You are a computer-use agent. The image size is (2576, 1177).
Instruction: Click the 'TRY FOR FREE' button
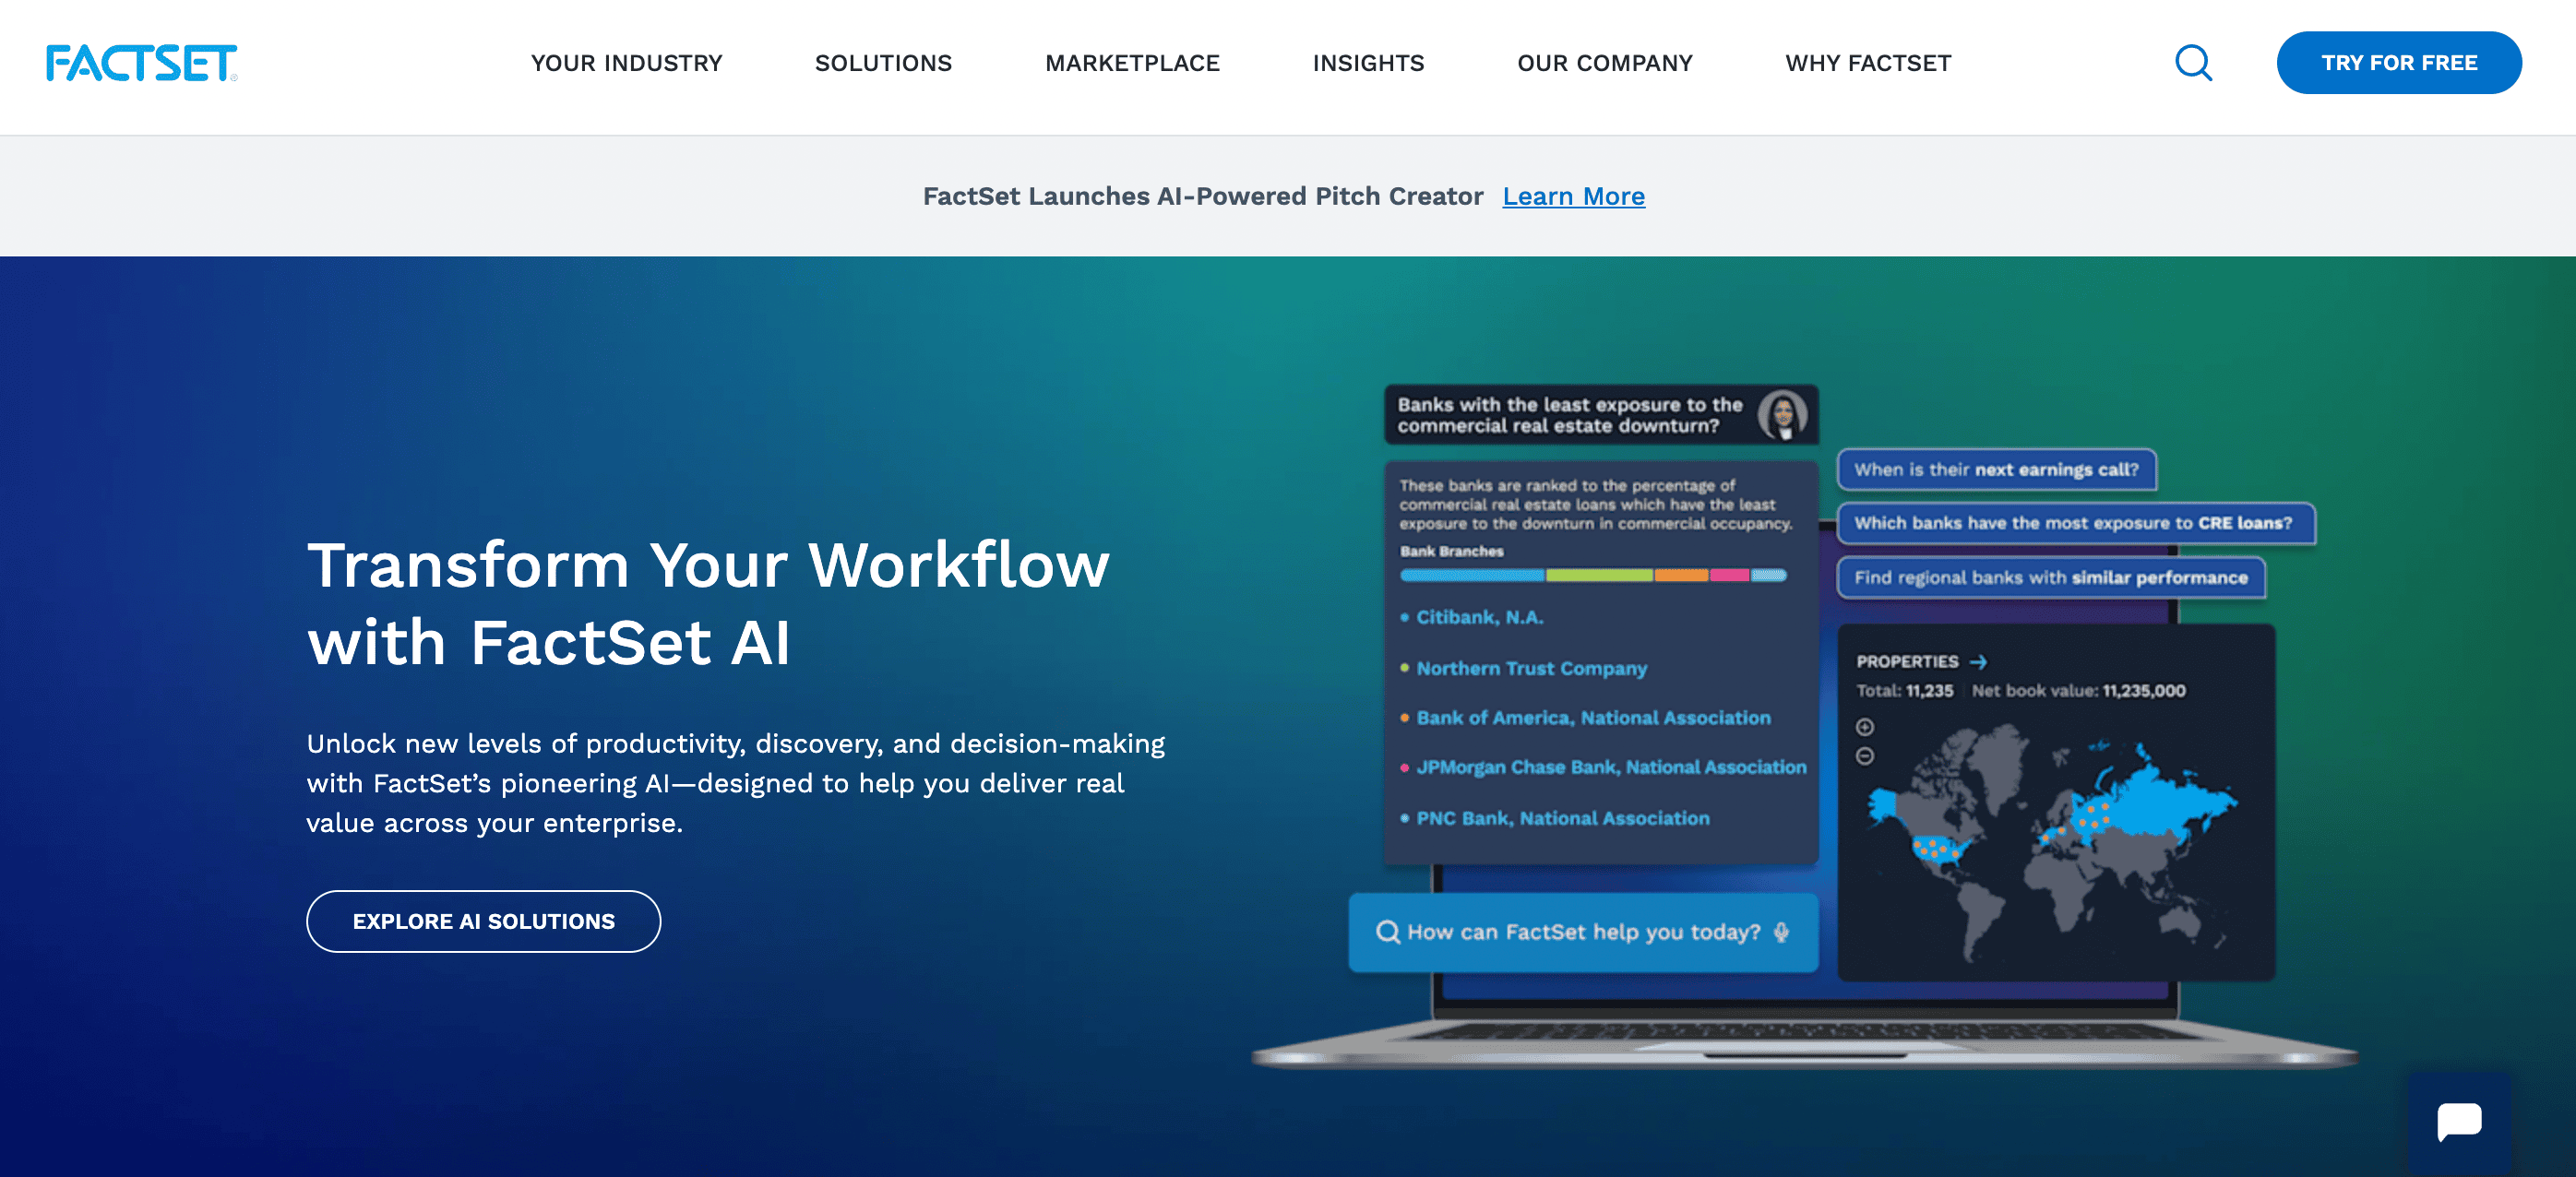2400,63
